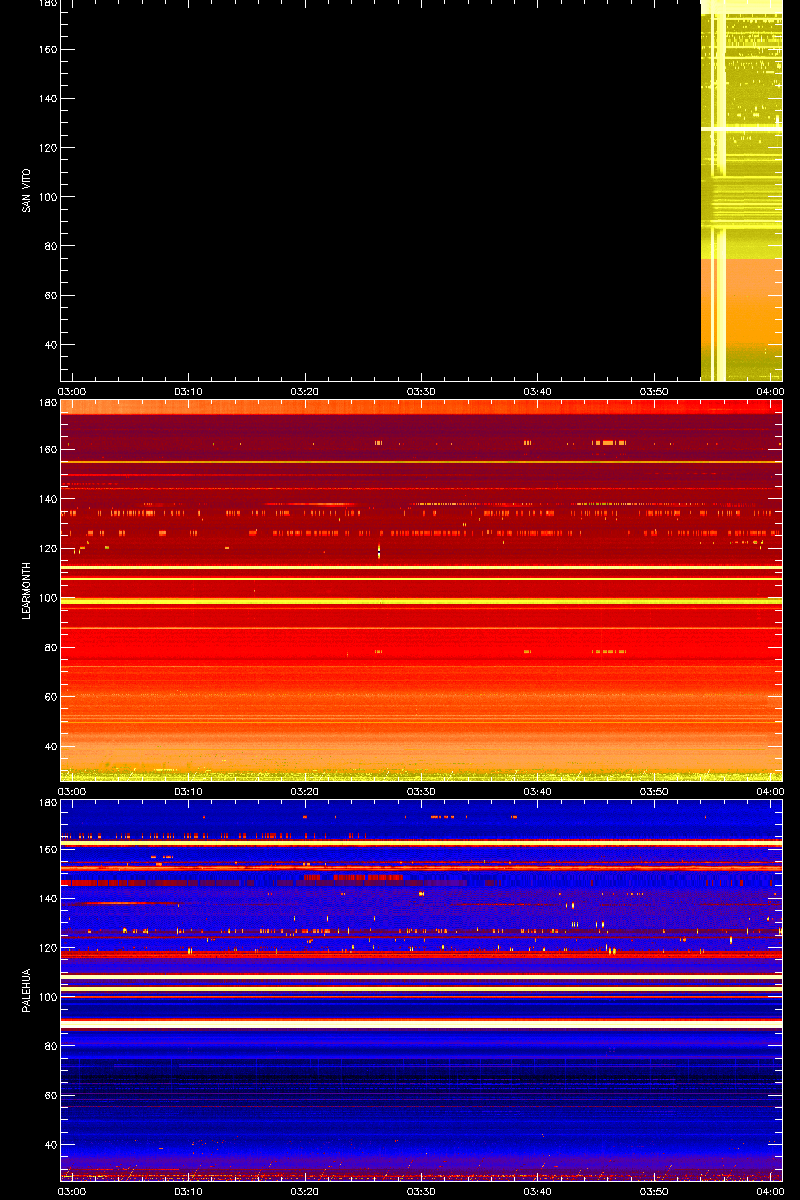Viewport: 800px width, 1200px height.
Task: Click the 60 frequency tick on San Vito axis
Action: pyautogui.click(x=50, y=296)
